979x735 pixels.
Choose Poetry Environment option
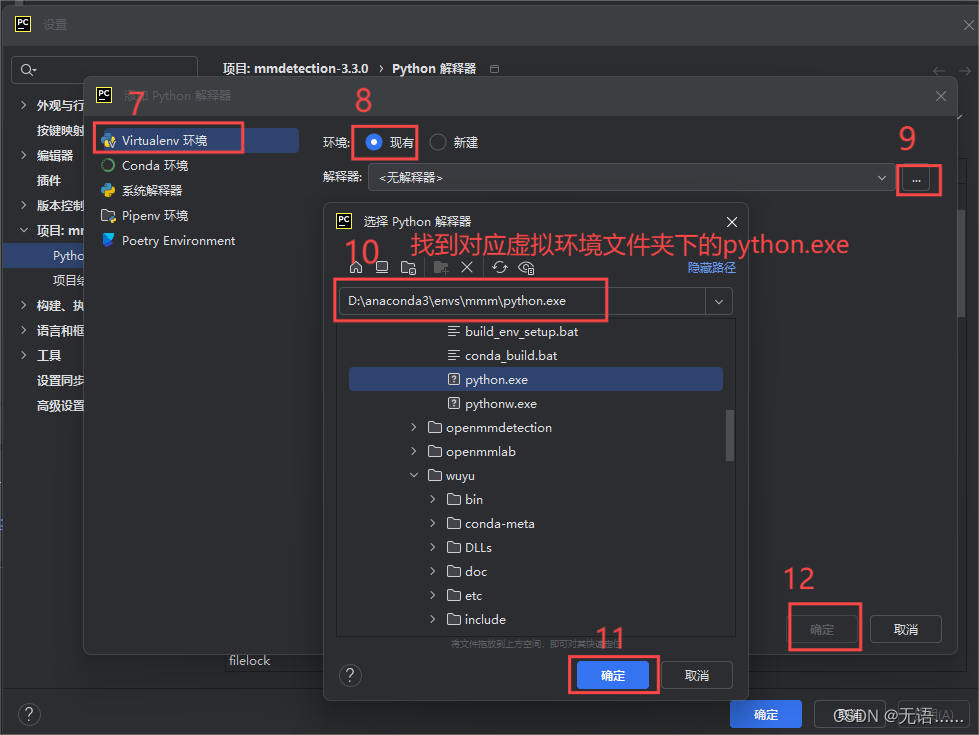click(178, 240)
